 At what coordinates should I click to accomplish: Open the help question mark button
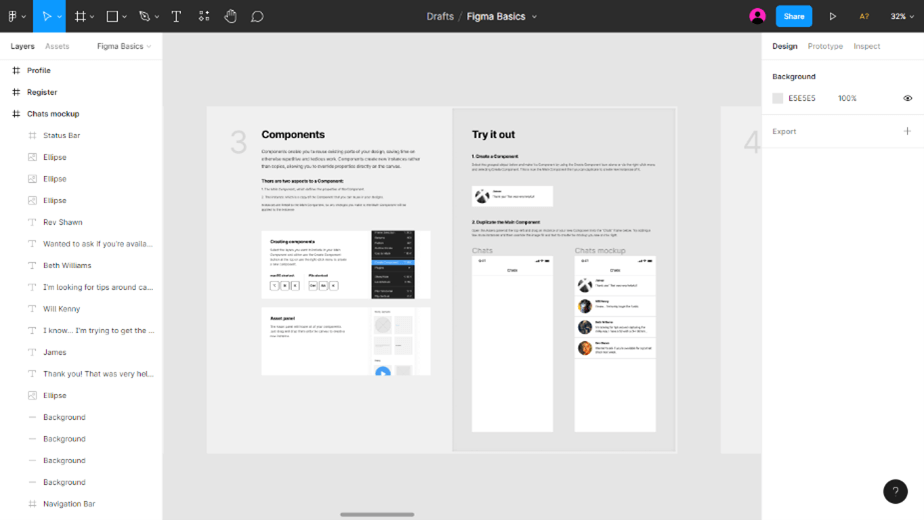click(895, 491)
